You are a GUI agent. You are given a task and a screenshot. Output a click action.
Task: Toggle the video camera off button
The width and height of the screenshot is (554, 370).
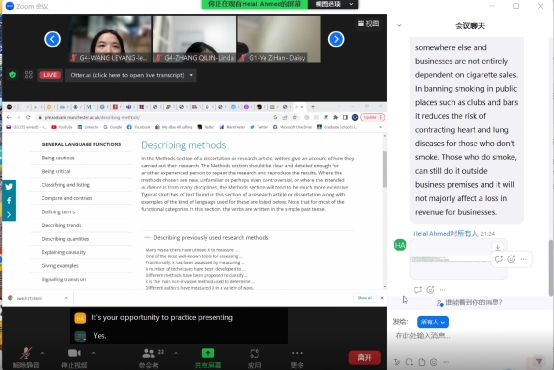(74, 353)
